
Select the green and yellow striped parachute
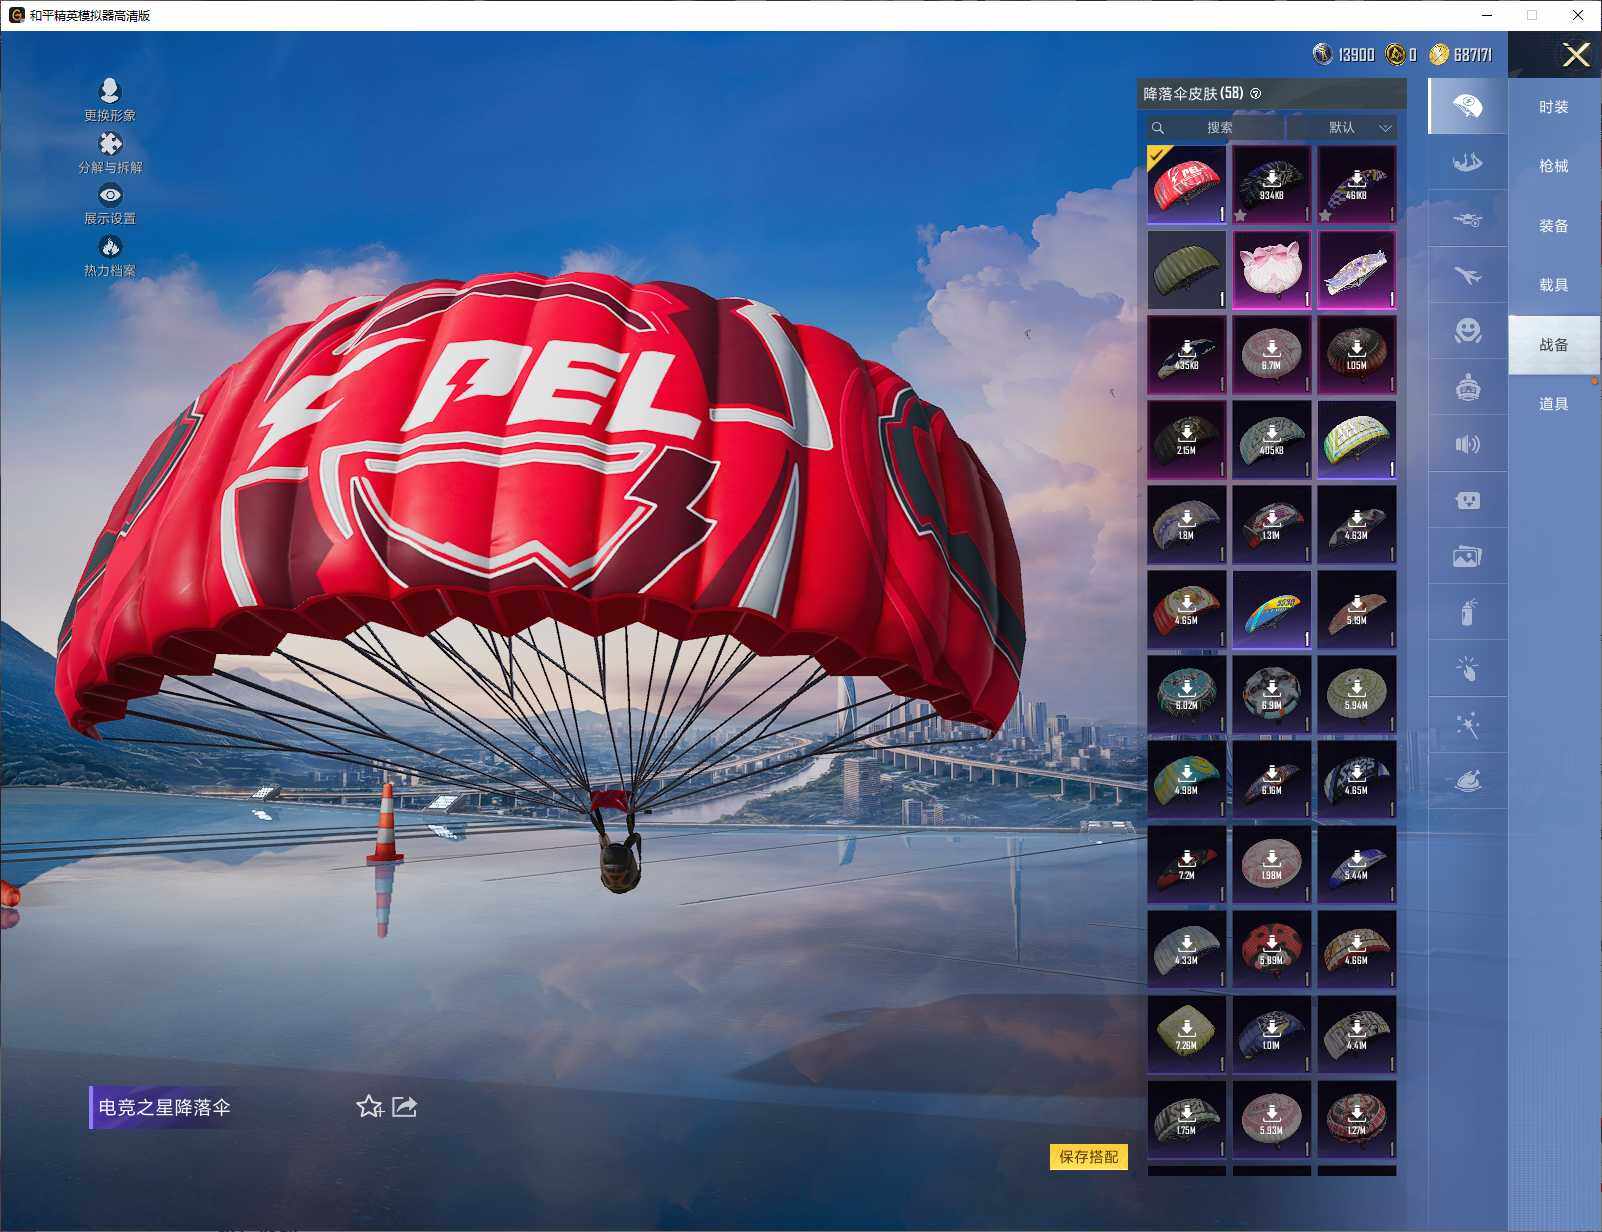(x=1357, y=440)
